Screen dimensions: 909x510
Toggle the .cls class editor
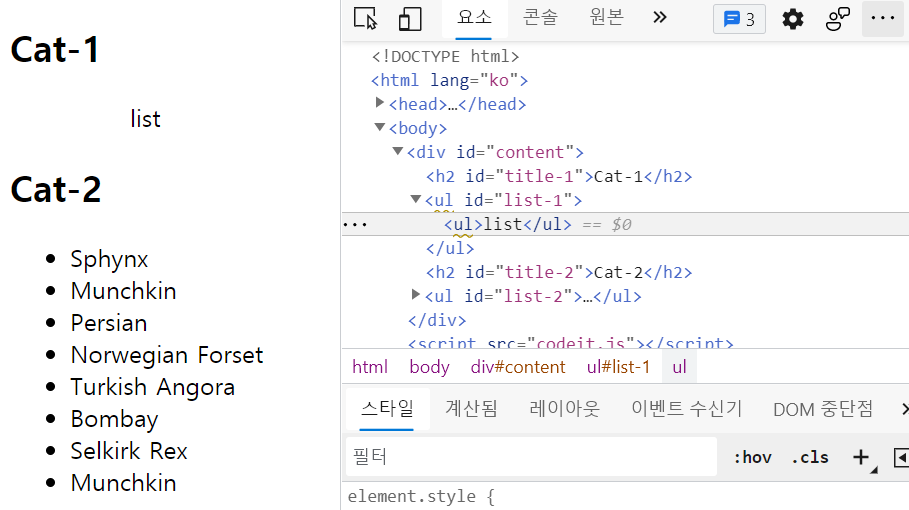pos(810,457)
